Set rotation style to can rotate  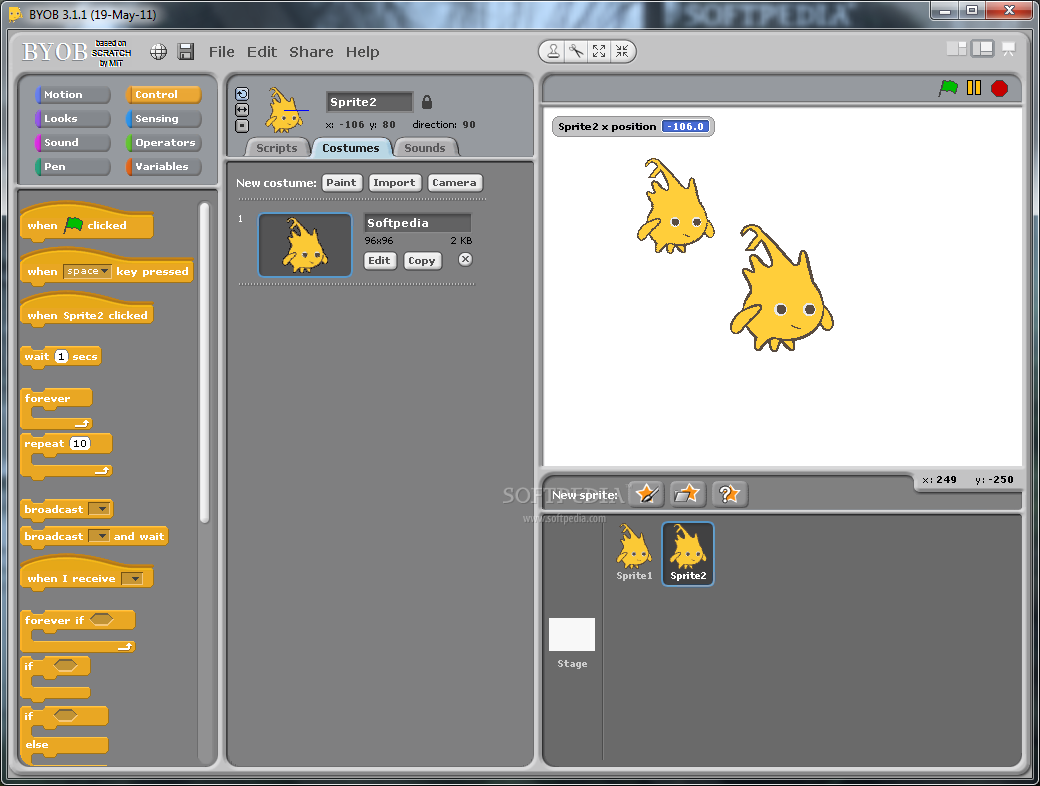point(242,94)
